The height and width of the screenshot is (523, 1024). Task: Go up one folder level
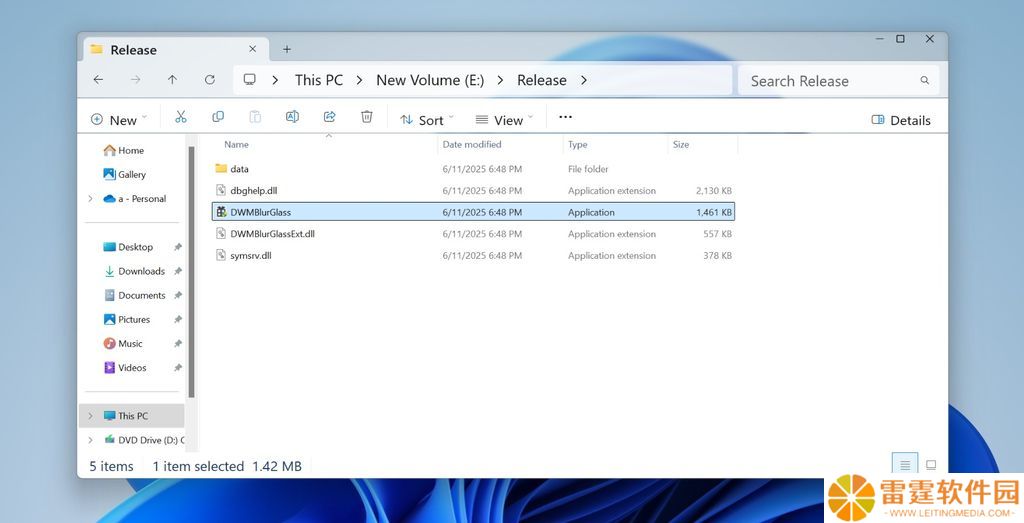tap(172, 80)
